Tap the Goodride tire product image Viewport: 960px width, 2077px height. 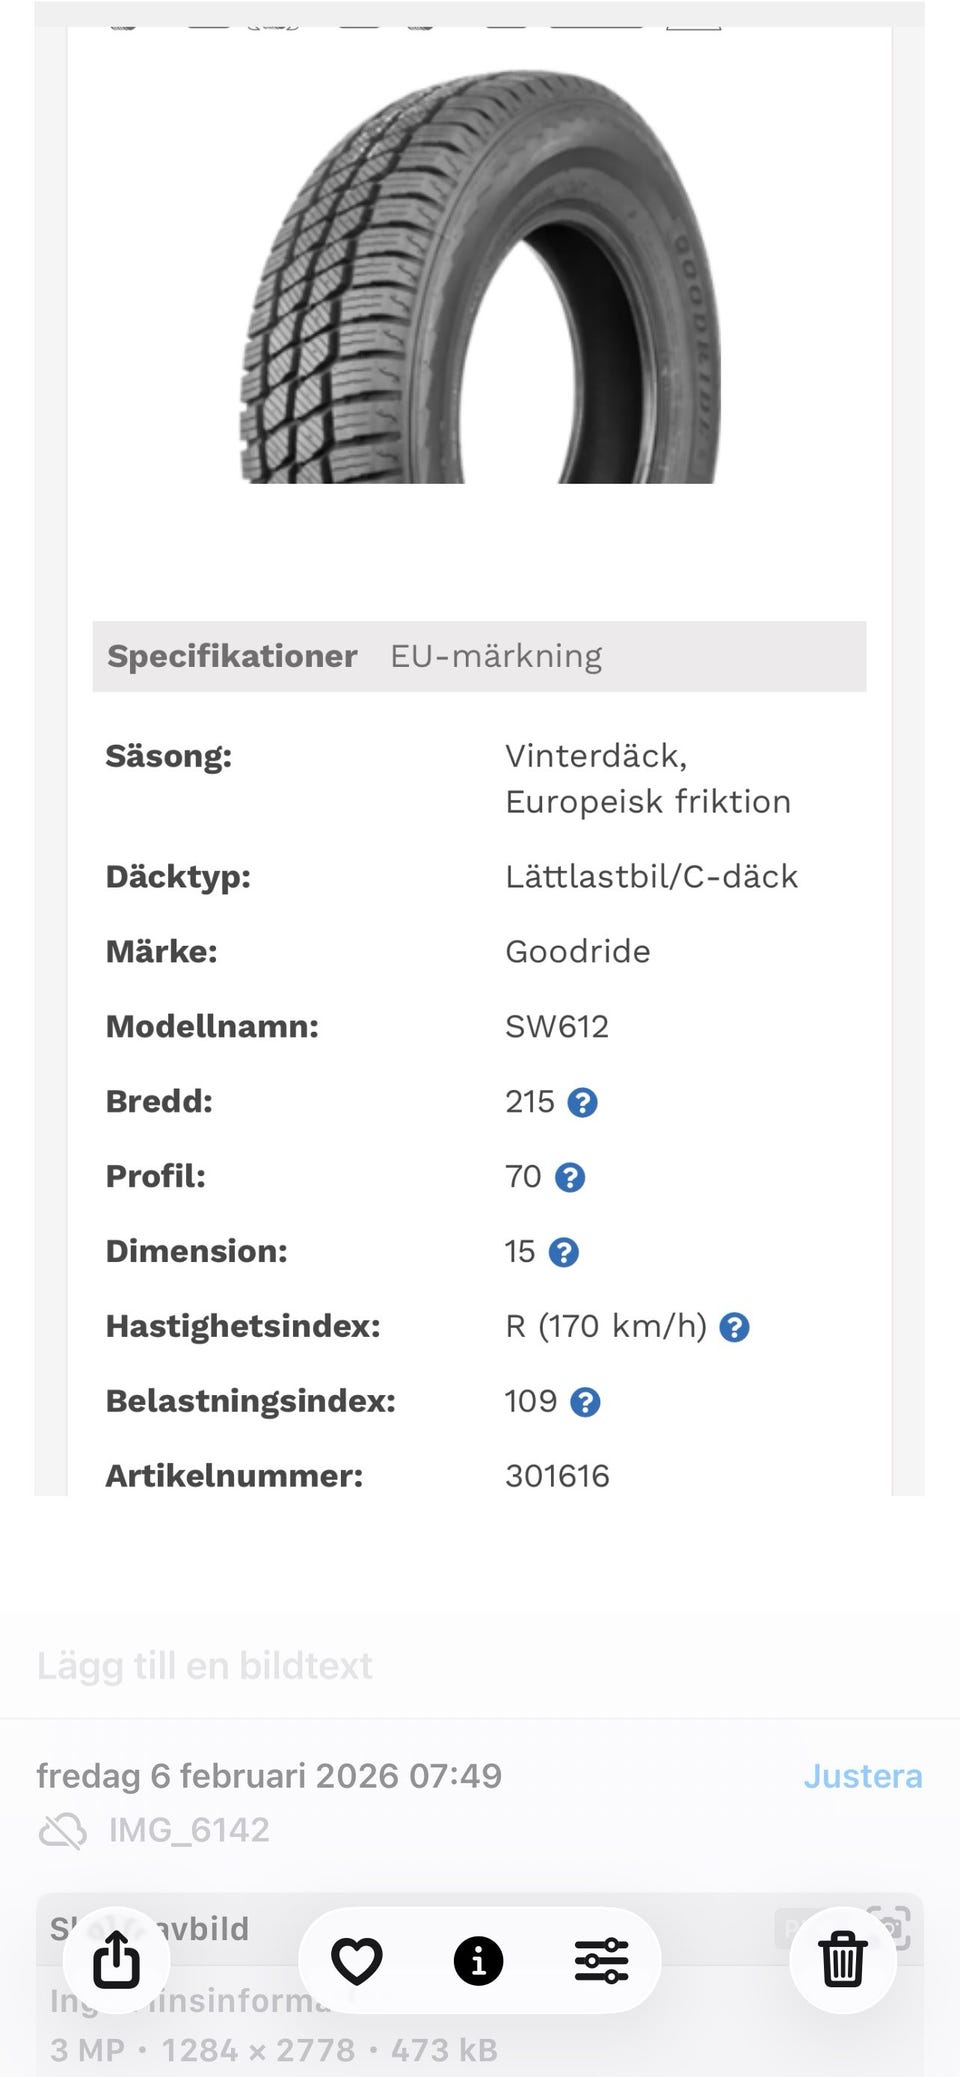tap(480, 278)
